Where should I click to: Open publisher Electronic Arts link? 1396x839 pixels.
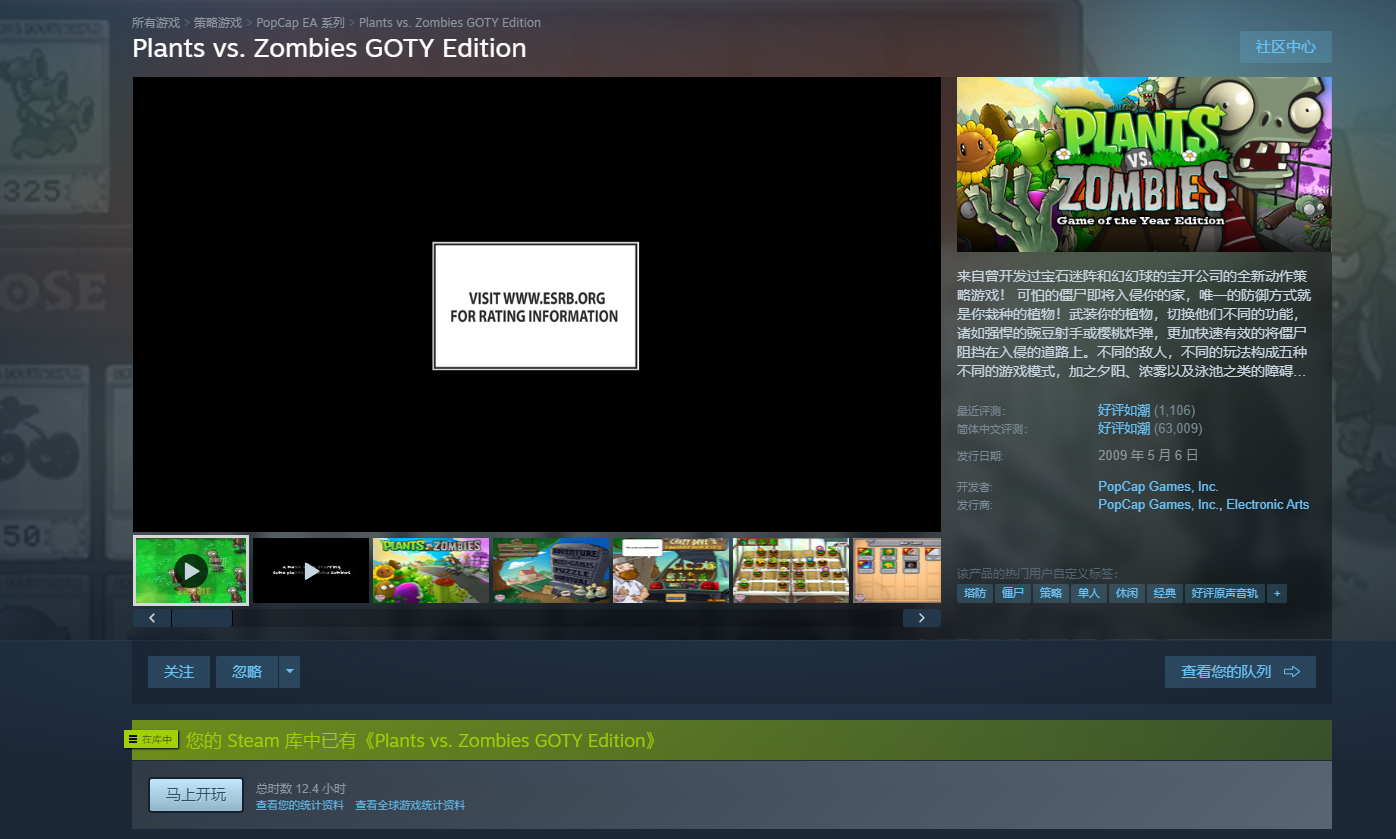click(1267, 505)
